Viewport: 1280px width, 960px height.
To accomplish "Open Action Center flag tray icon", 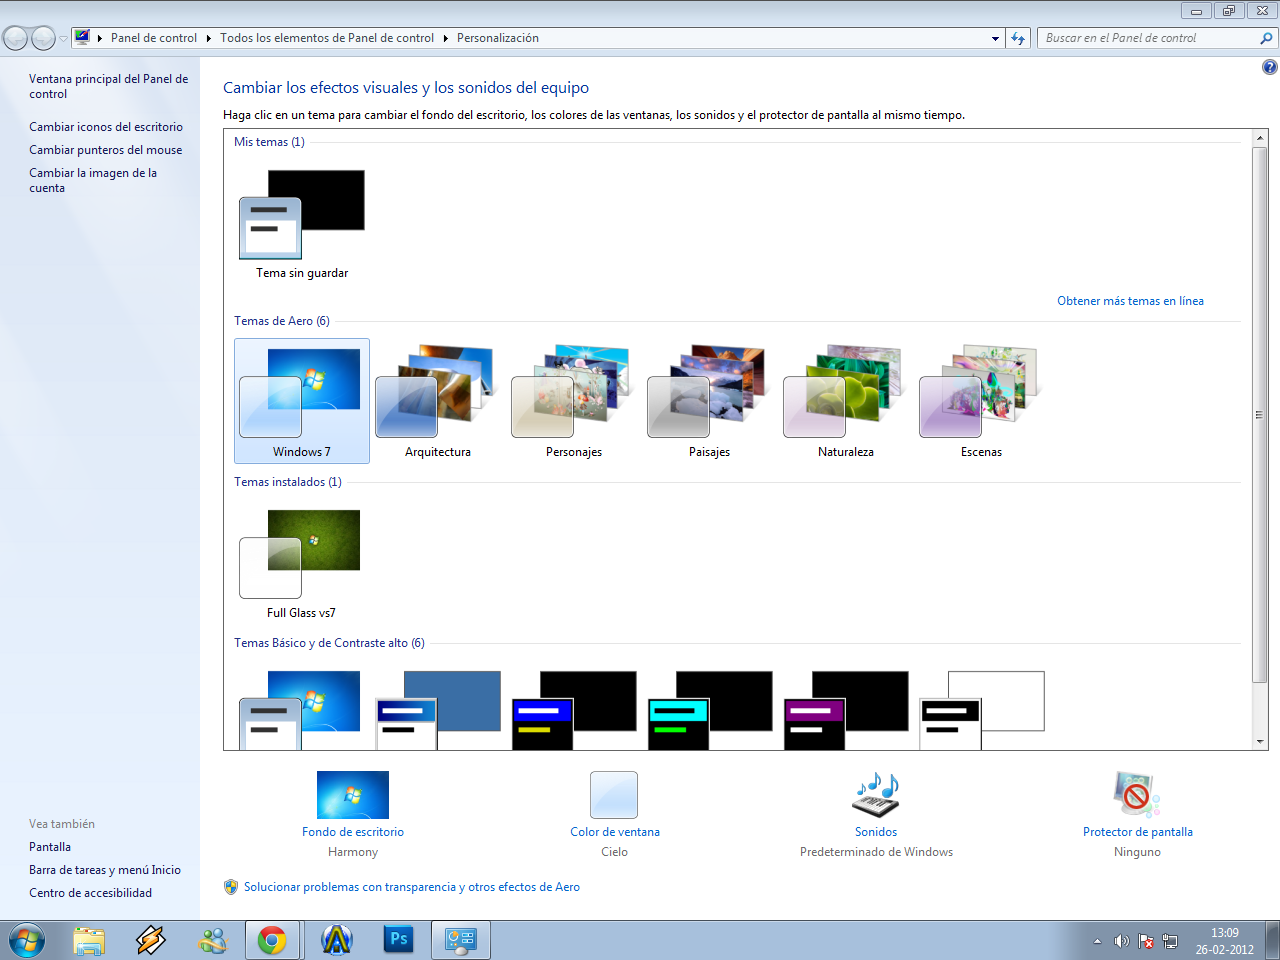I will [1146, 941].
